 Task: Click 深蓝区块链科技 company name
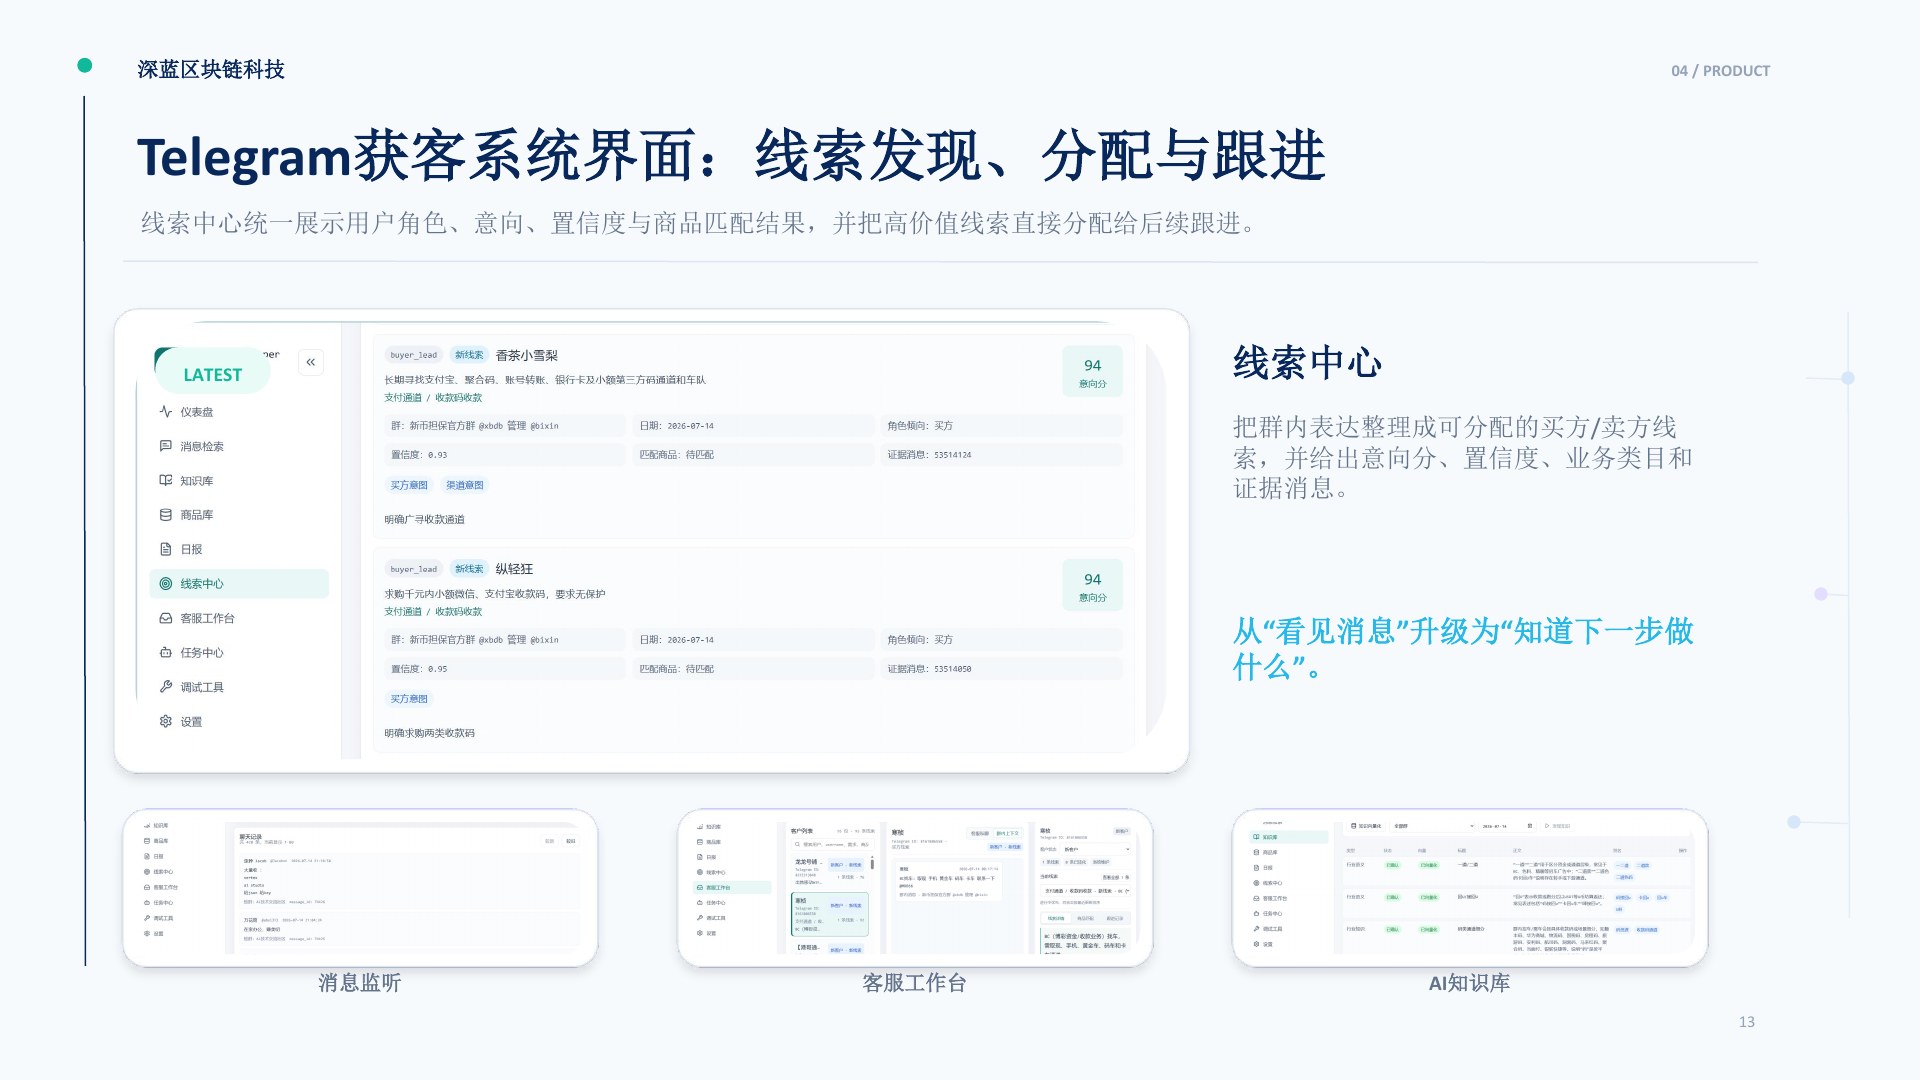211,69
